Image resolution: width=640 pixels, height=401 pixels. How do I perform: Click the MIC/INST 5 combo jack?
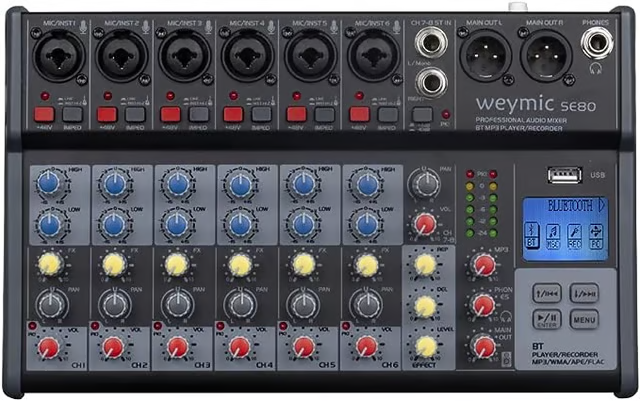click(310, 56)
